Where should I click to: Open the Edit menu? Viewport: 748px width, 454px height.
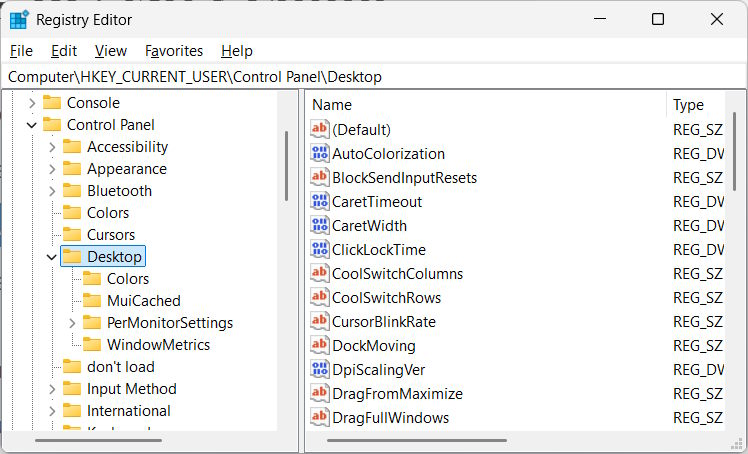(x=64, y=51)
